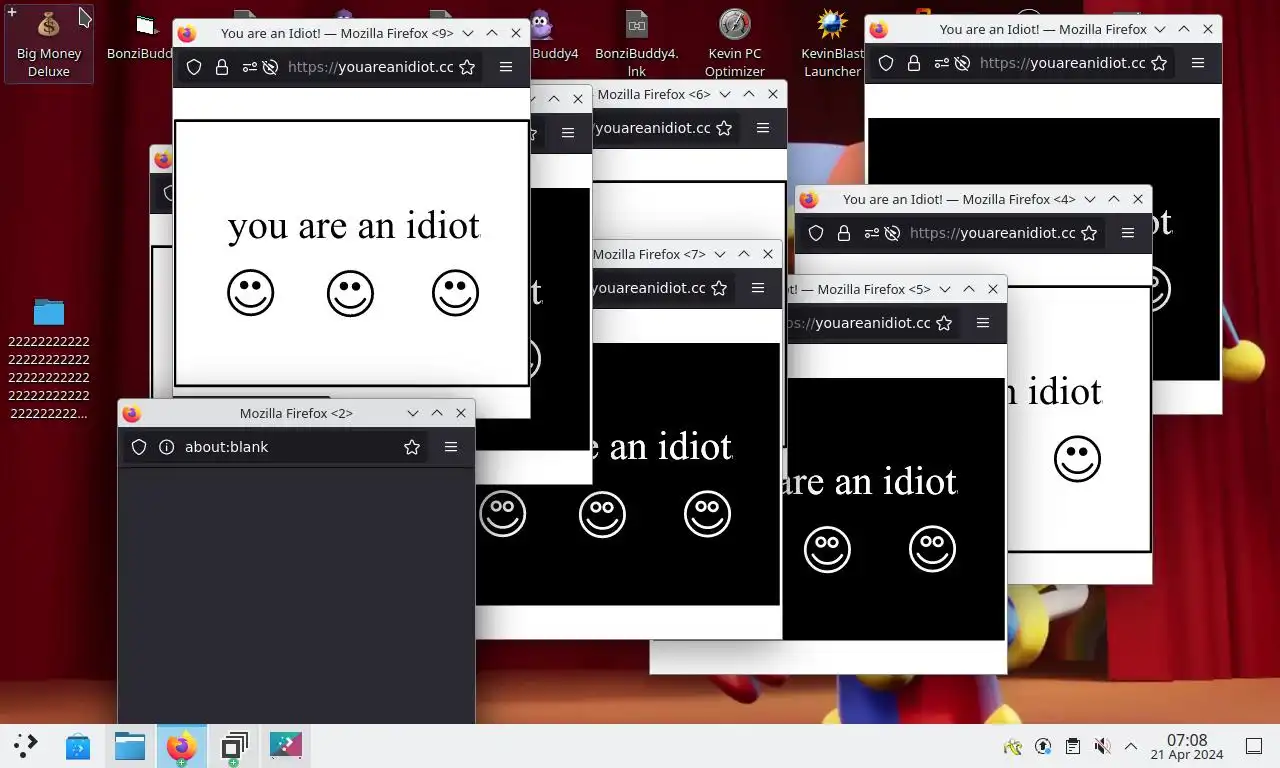Screen dimensions: 1280x768
Task: Click the updates notifier tray icon
Action: [x=1043, y=746]
